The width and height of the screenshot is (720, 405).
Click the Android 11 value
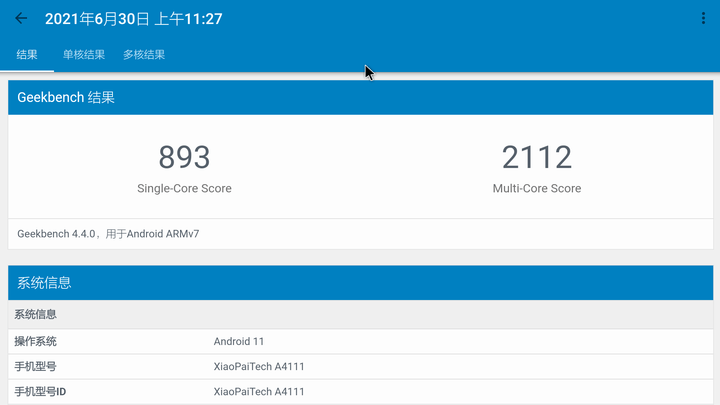(x=239, y=341)
